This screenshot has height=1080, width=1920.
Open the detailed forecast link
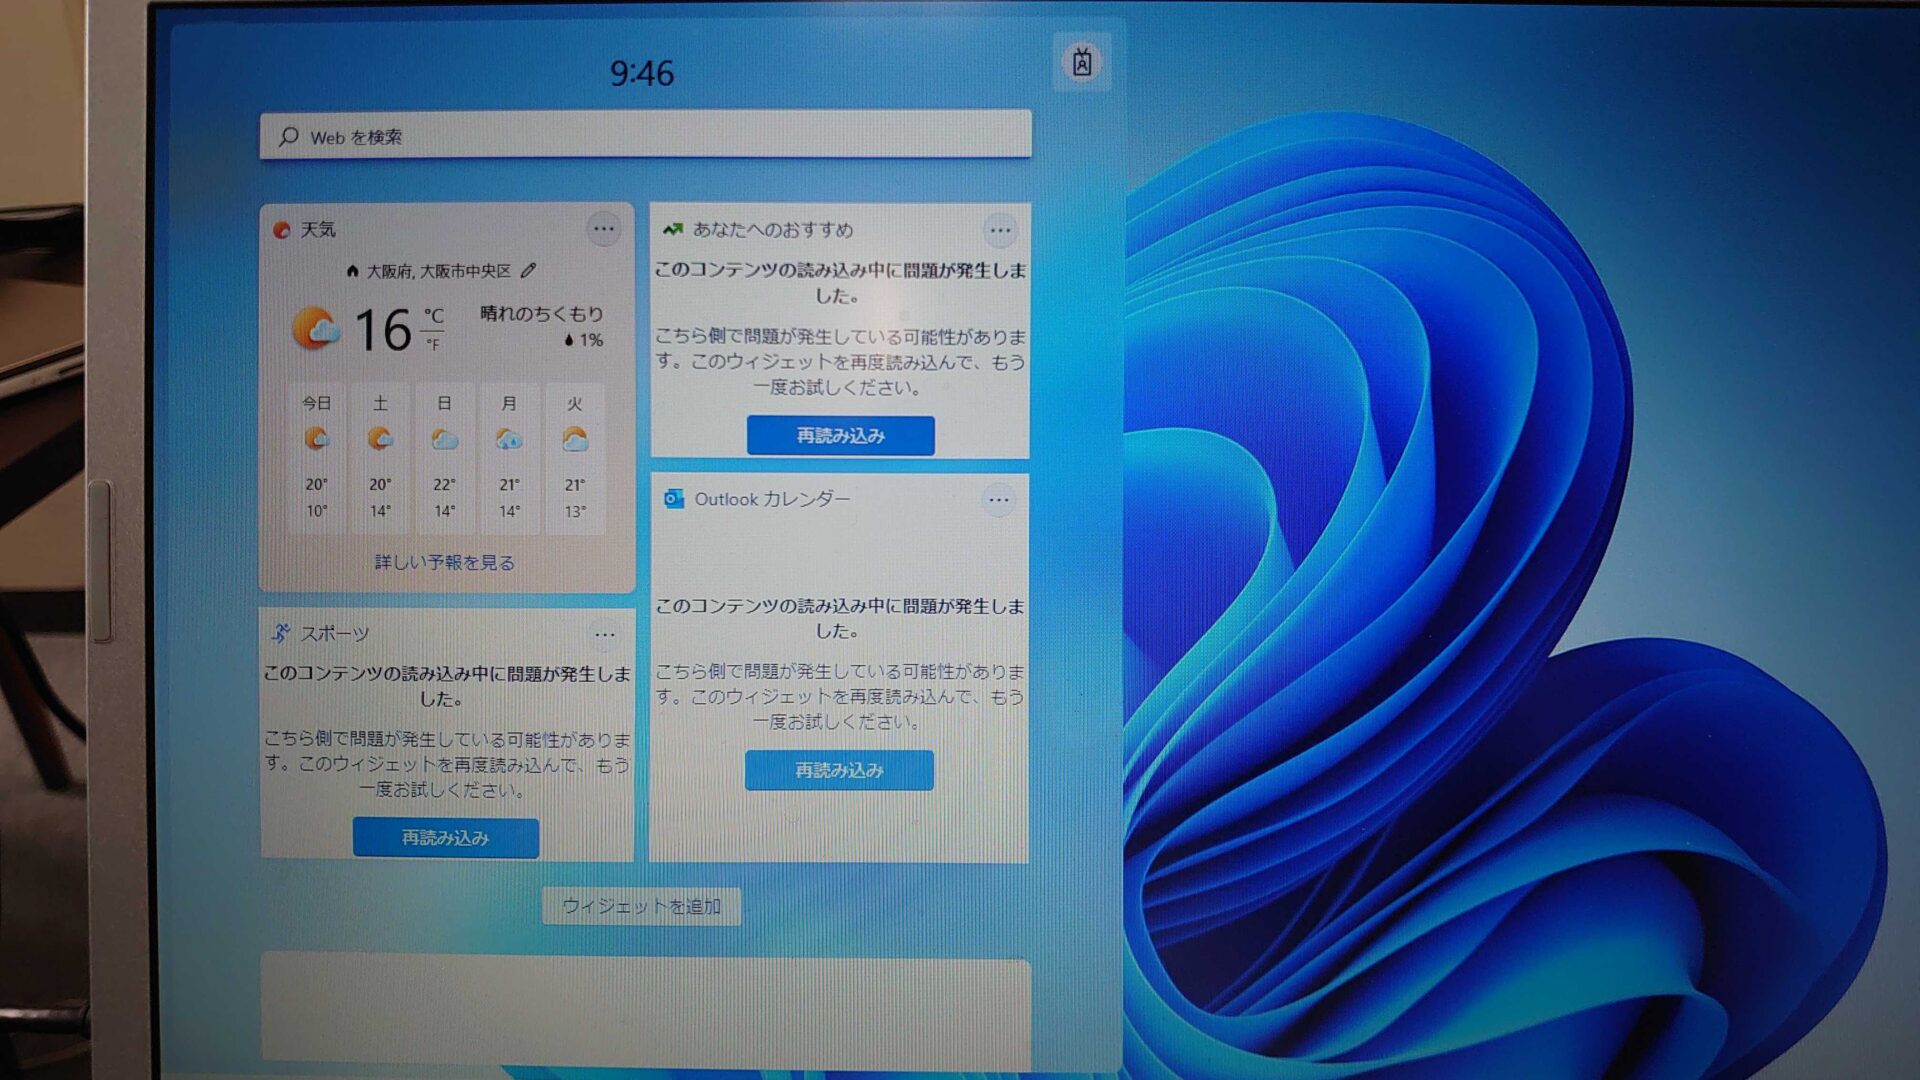coord(444,562)
